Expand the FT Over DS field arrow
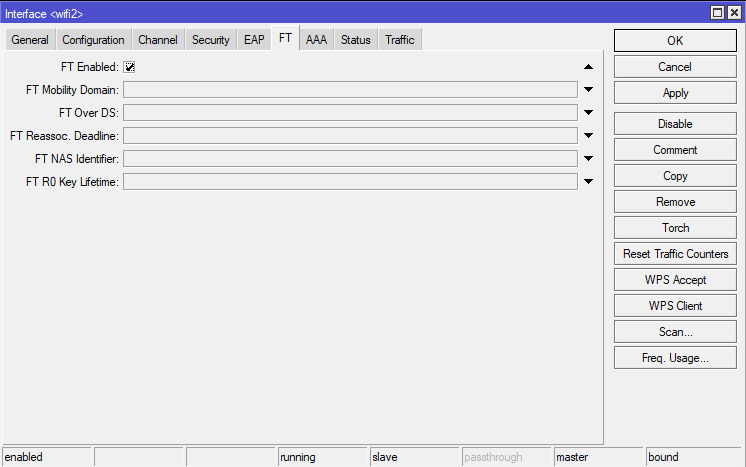746x467 pixels. click(588, 113)
